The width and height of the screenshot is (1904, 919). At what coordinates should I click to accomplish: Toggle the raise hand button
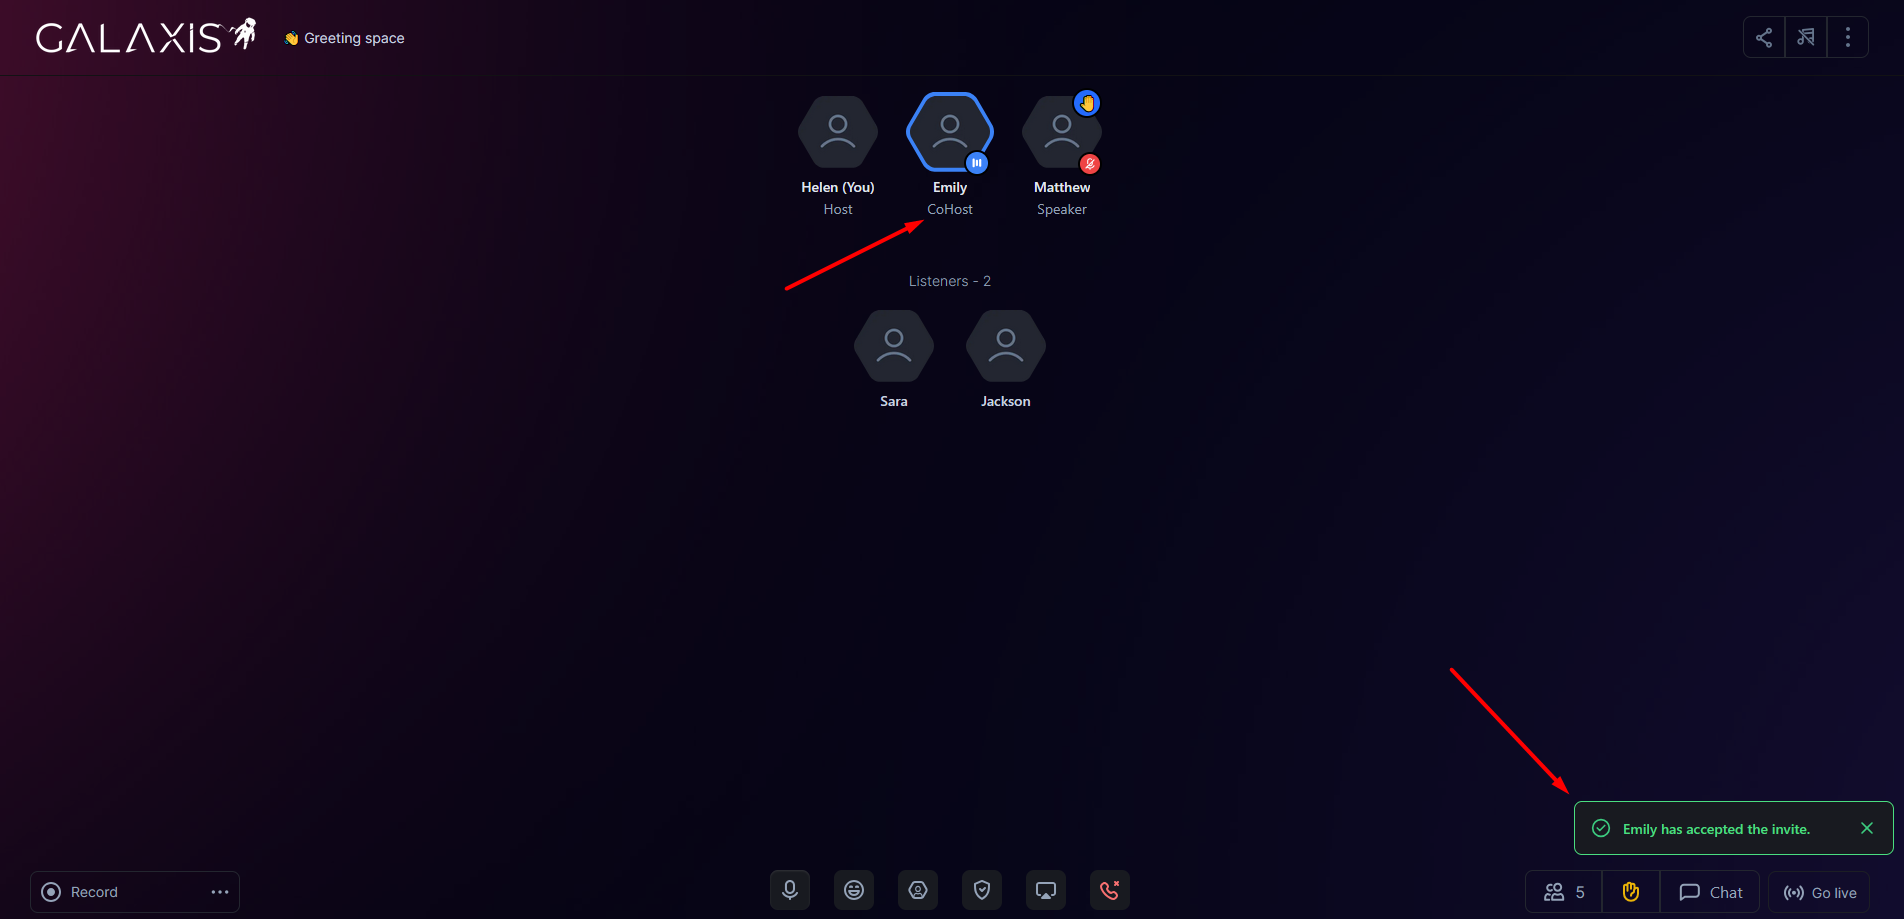tap(1631, 892)
